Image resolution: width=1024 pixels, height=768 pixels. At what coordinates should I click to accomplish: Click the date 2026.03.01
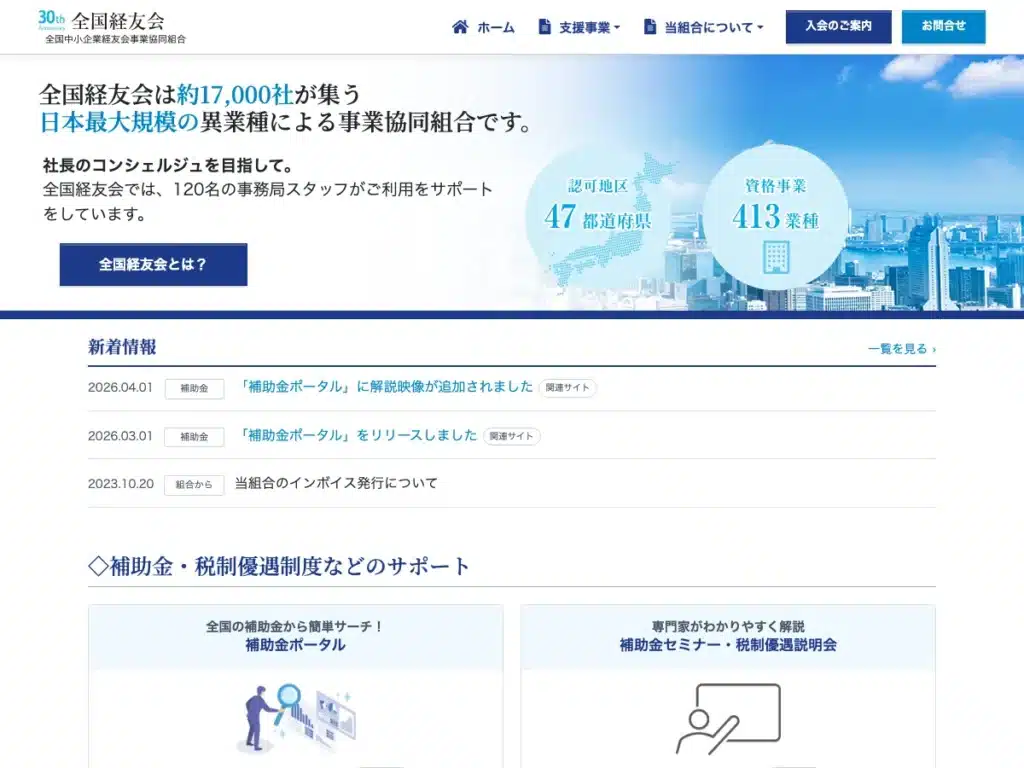[x=120, y=436]
